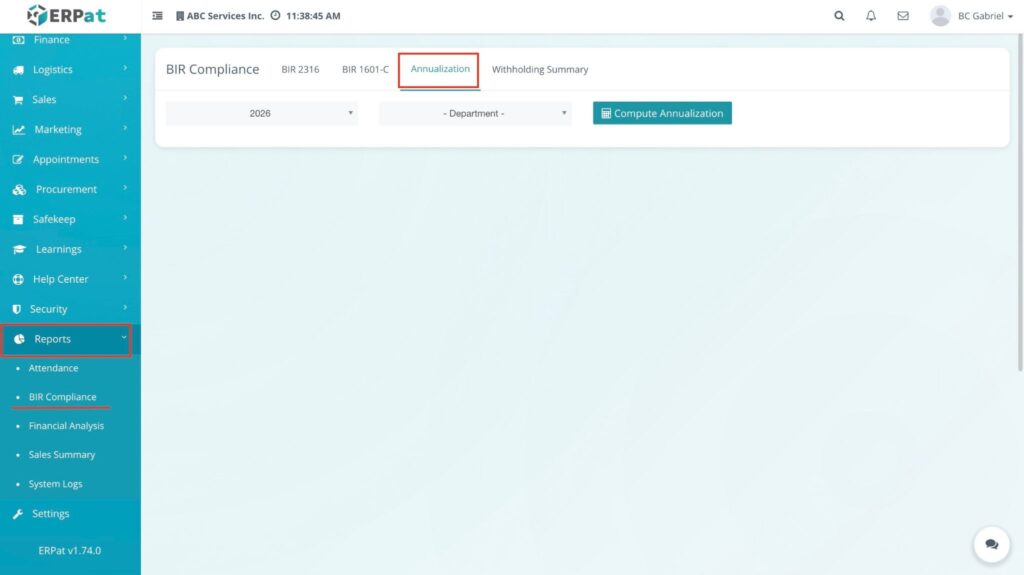This screenshot has height=575, width=1024.
Task: Open the year 2026 dropdown
Action: [x=261, y=114]
